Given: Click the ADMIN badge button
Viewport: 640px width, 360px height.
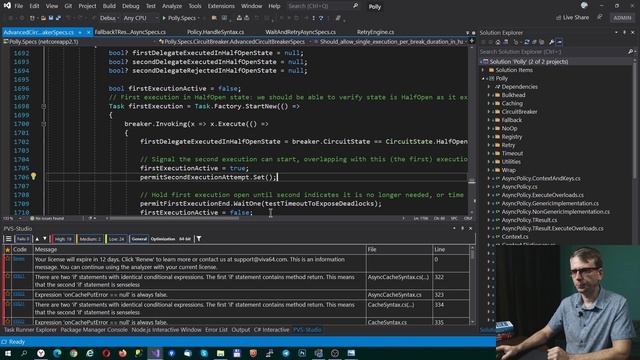Looking at the screenshot, I should coord(622,18).
